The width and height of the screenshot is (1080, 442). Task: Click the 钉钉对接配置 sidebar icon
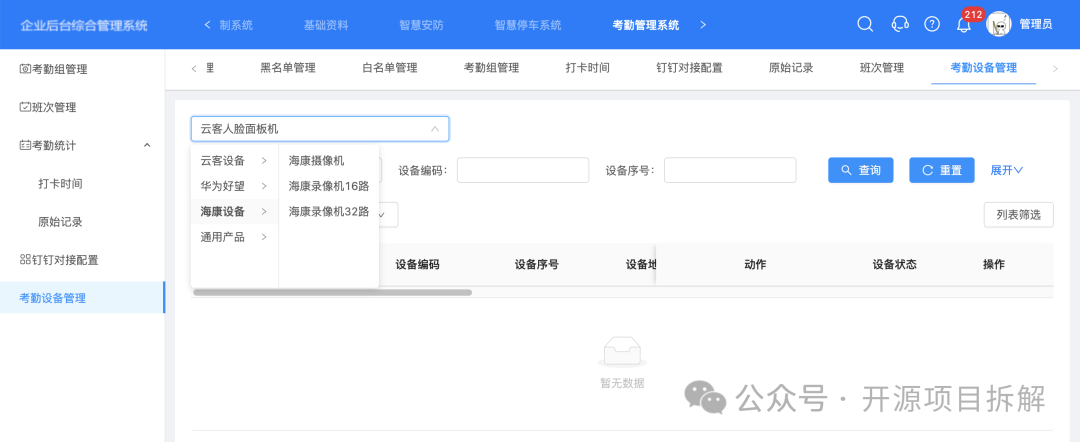point(25,260)
